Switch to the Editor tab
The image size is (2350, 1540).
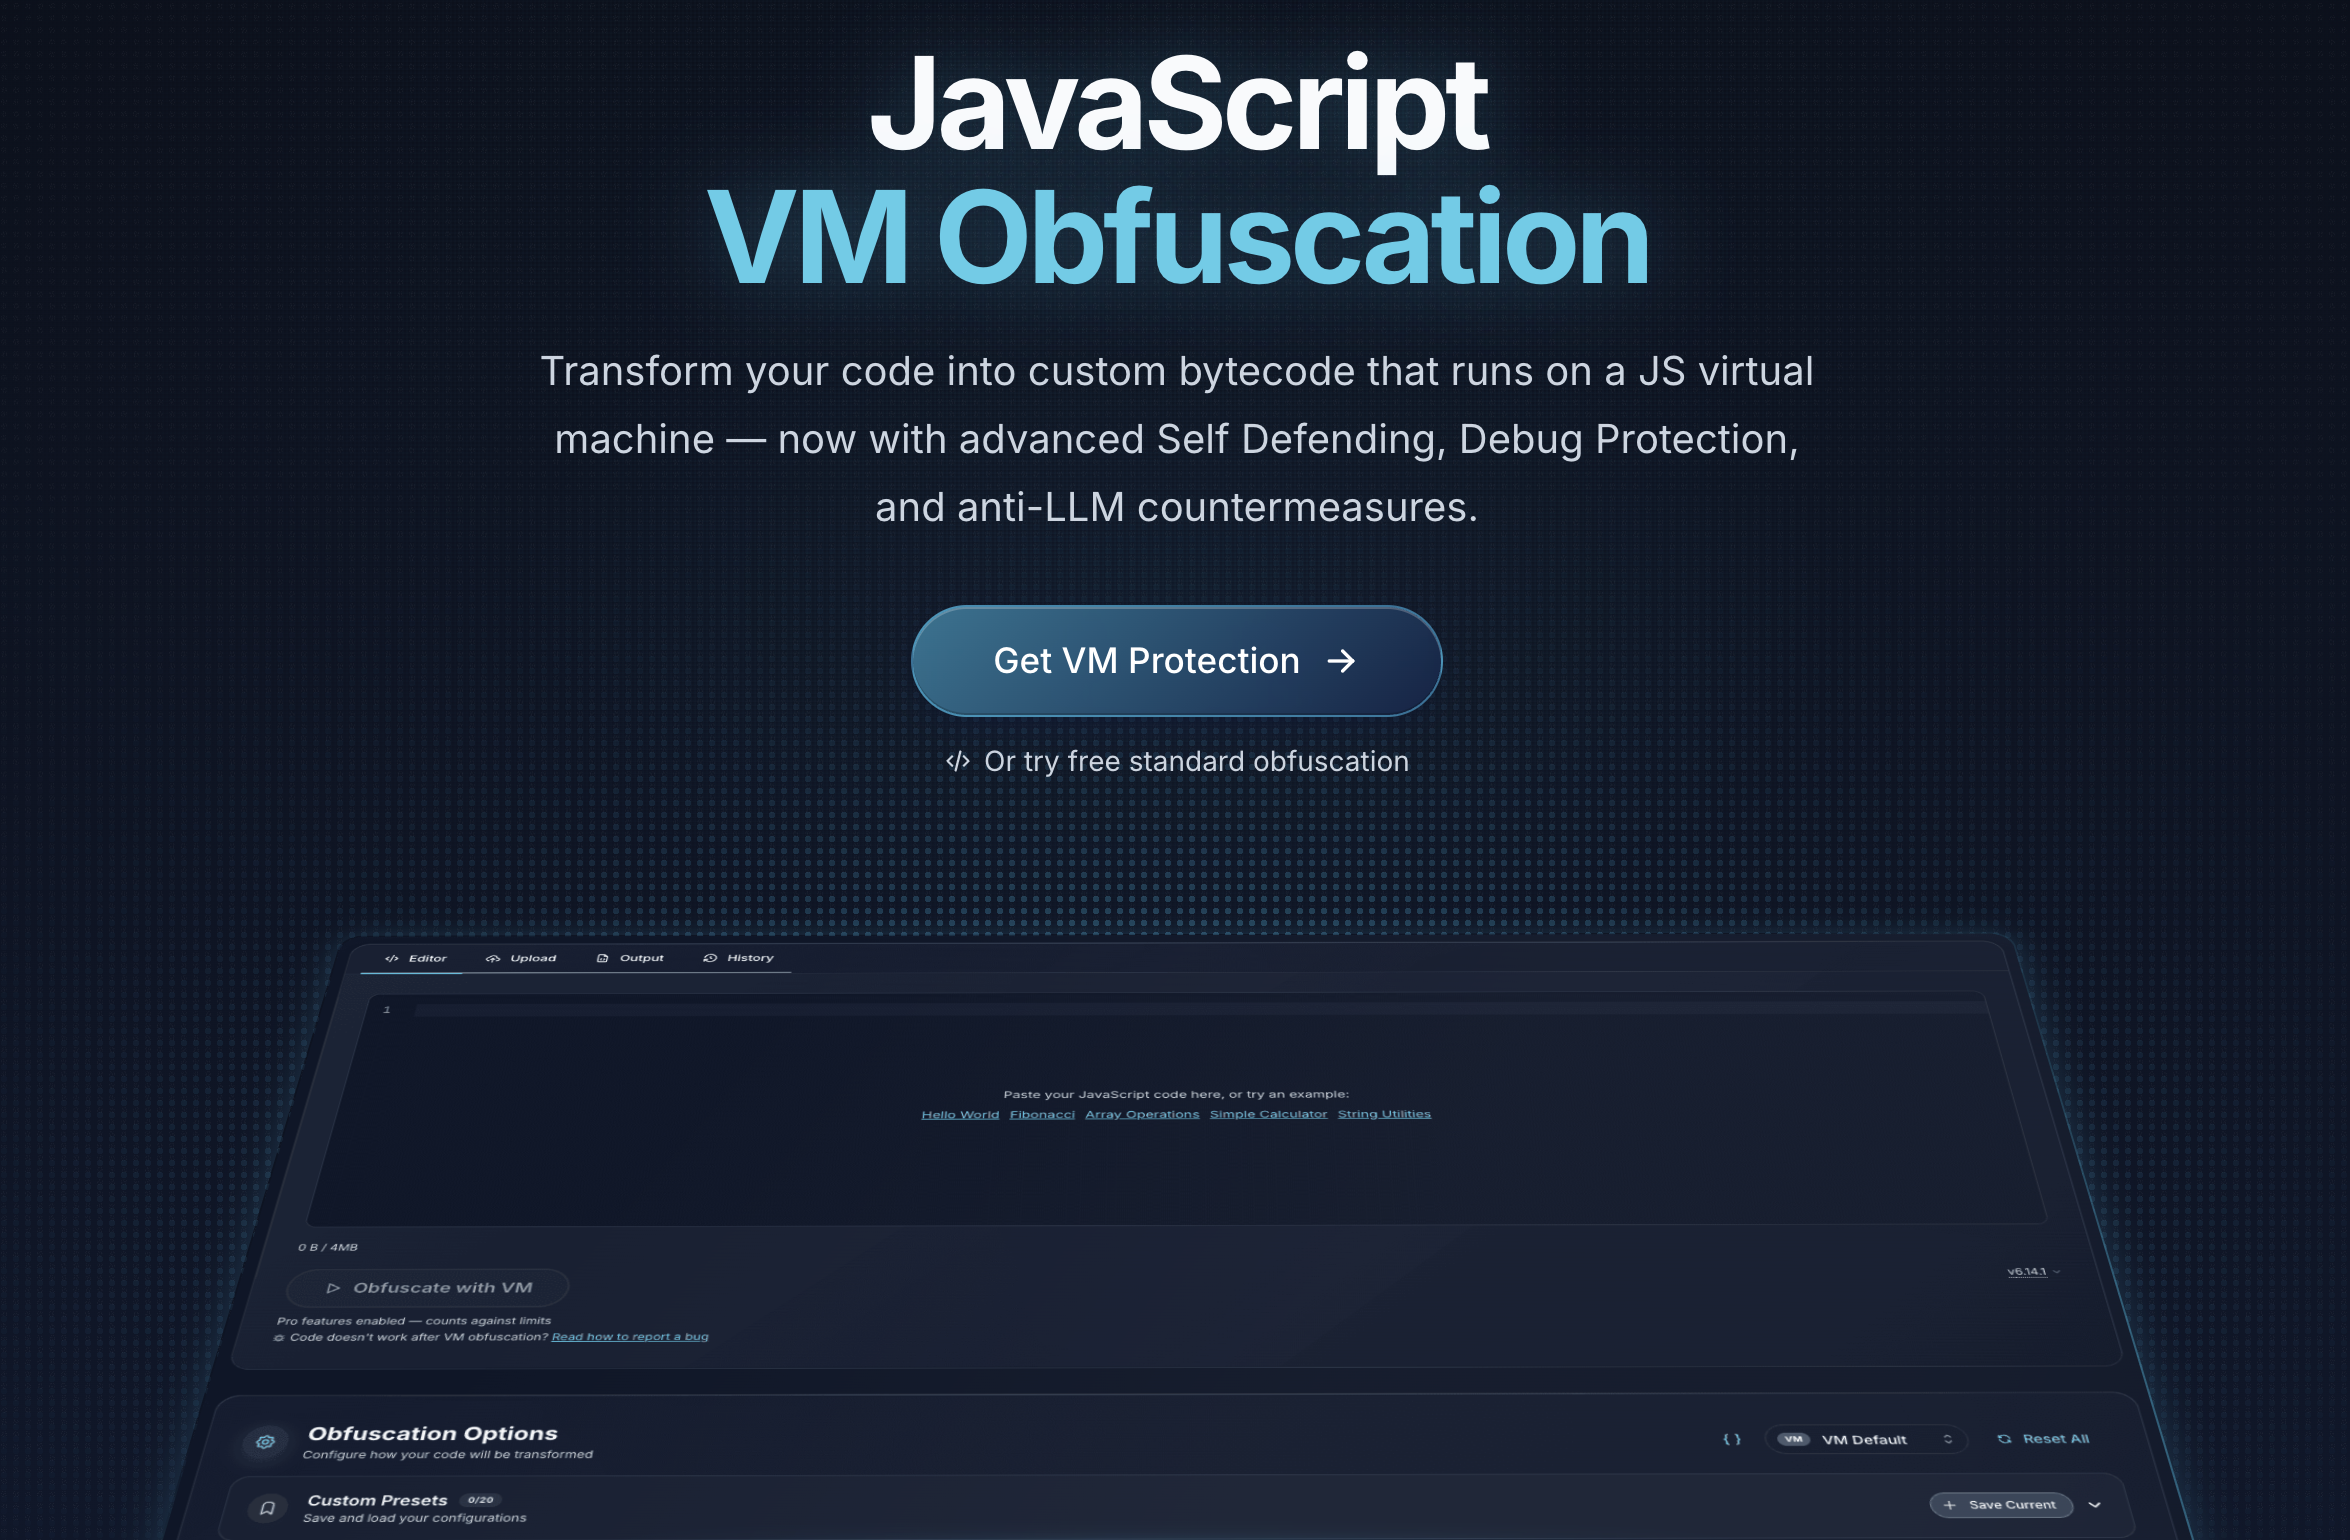[416, 958]
